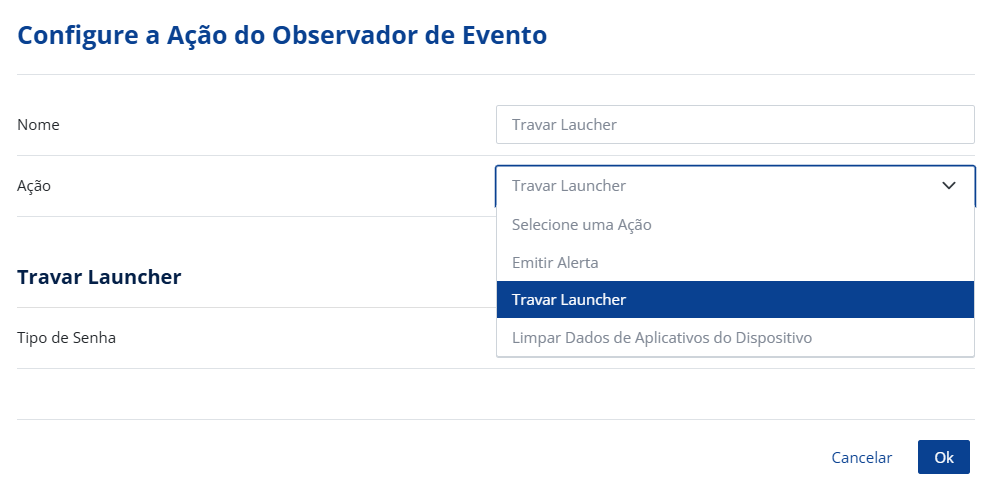
Task: Click the Nome text input field
Action: coord(734,125)
